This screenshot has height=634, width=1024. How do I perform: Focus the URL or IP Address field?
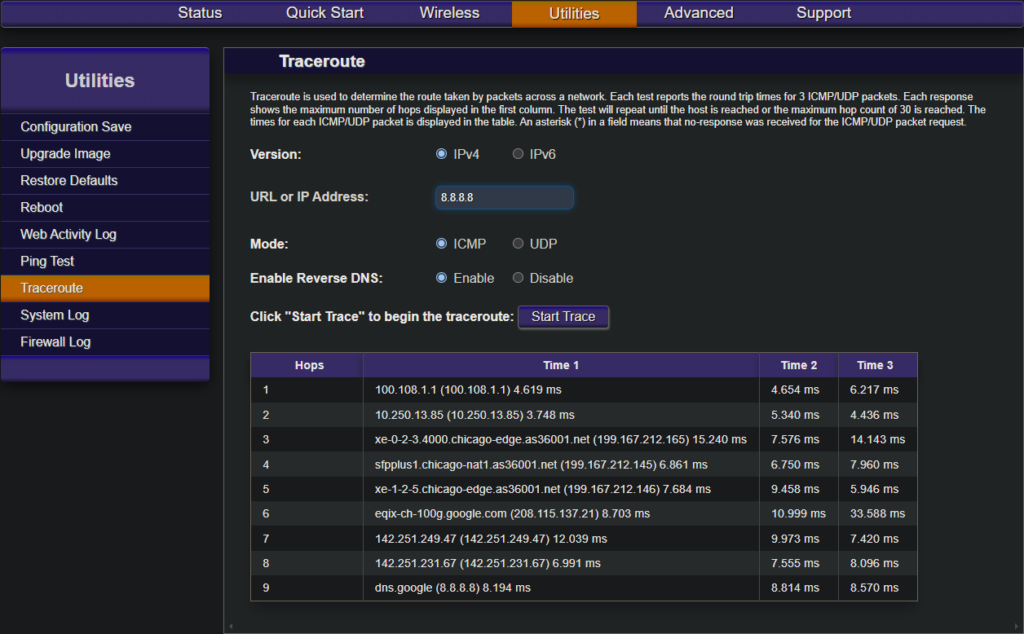504,198
